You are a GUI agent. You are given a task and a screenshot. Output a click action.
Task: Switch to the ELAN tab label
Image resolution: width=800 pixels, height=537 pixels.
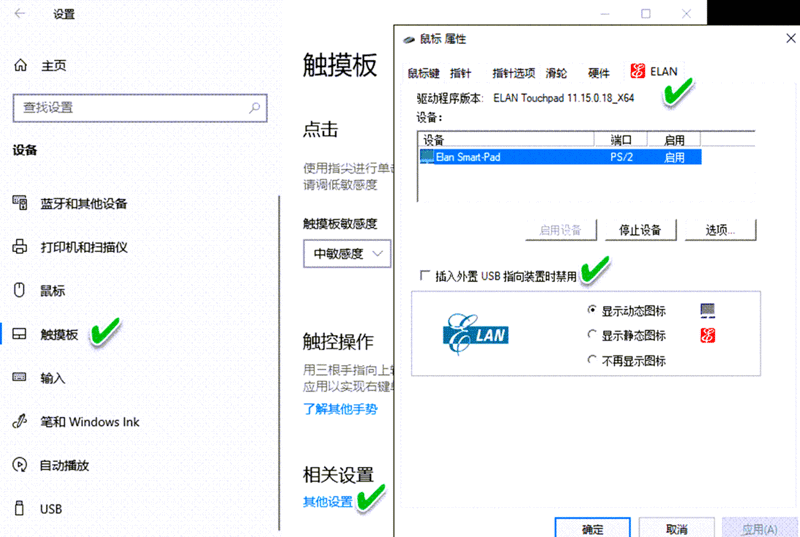pyautogui.click(x=664, y=71)
